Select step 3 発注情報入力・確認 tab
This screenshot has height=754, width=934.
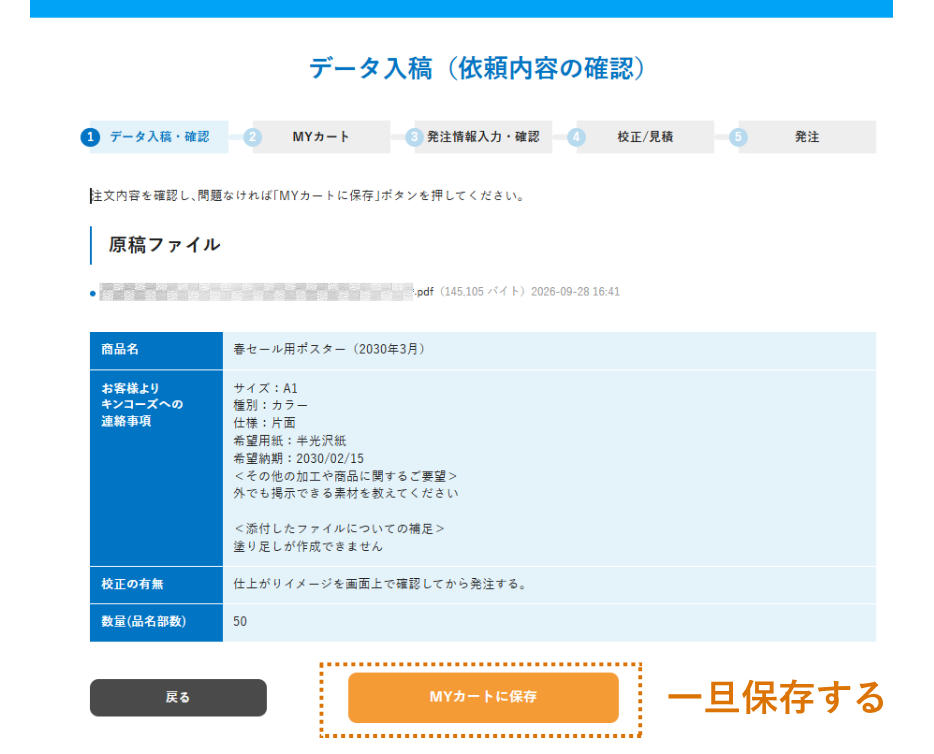pos(479,137)
